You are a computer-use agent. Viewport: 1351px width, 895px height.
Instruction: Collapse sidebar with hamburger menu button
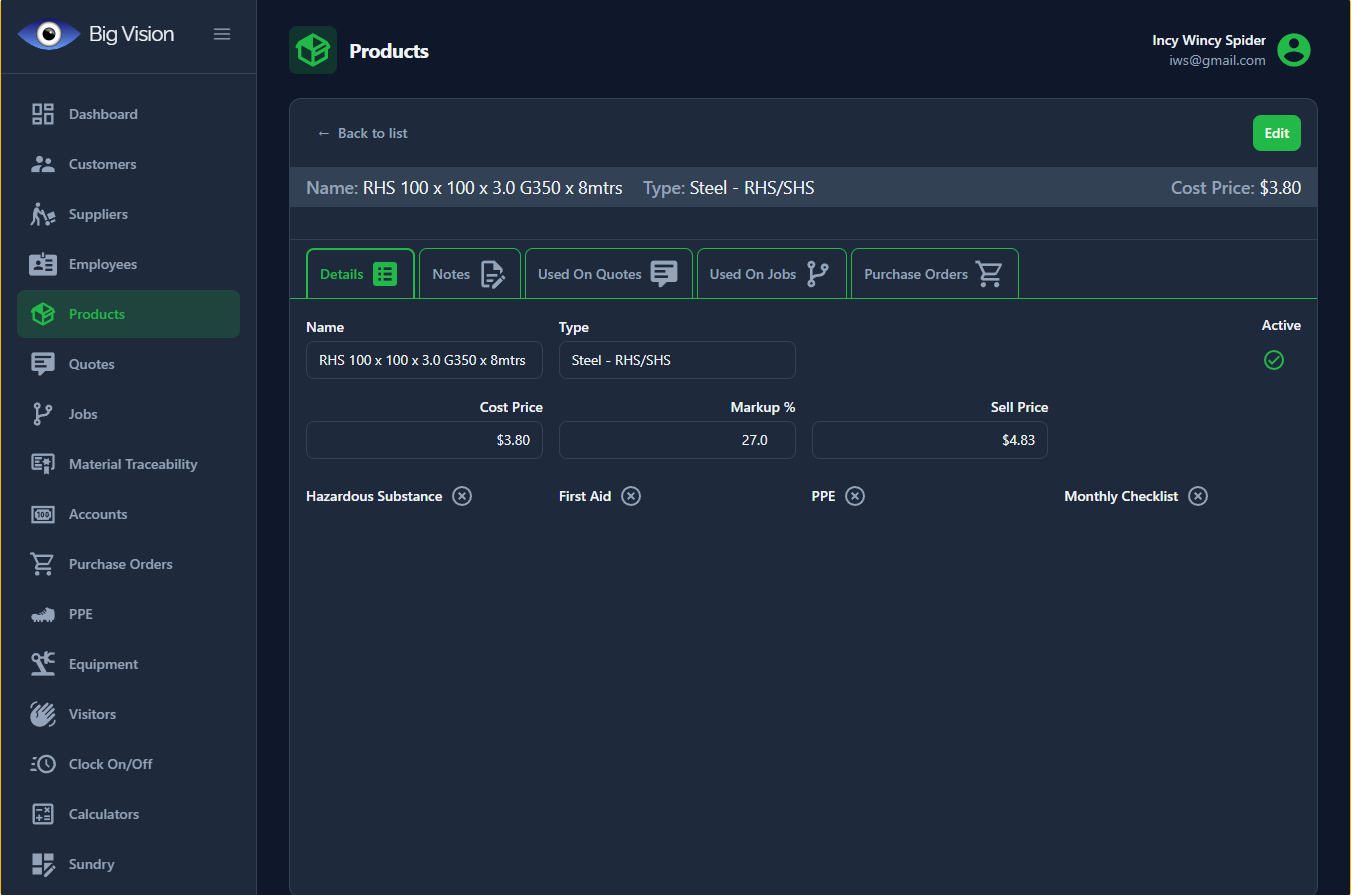222,34
